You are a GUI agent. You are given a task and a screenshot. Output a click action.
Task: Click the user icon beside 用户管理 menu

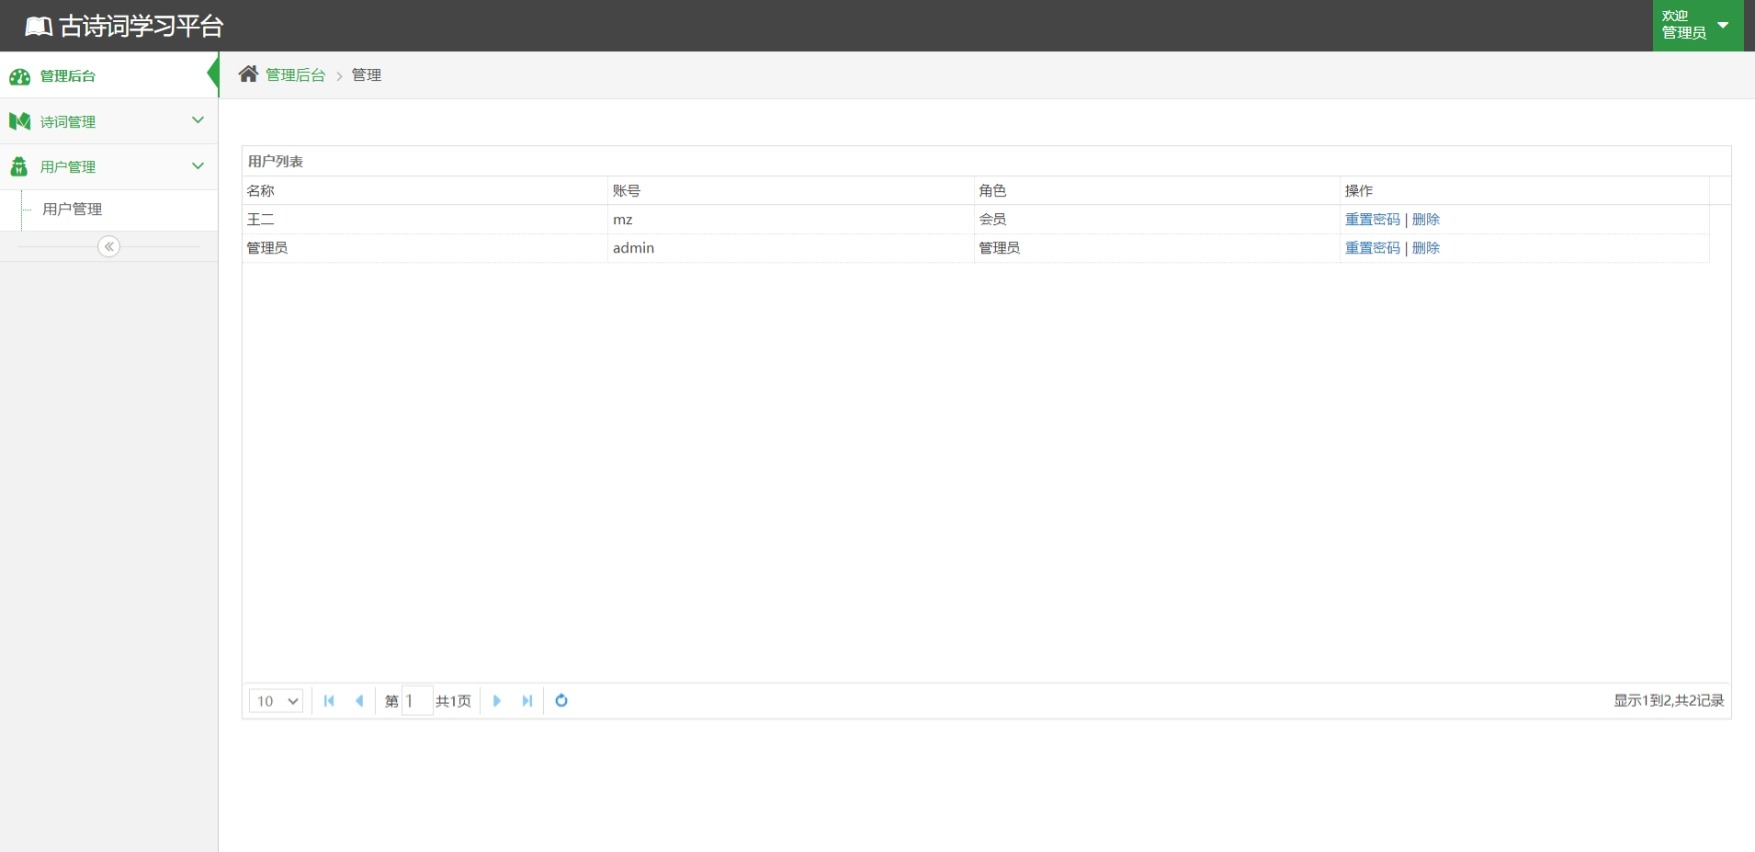coord(19,166)
